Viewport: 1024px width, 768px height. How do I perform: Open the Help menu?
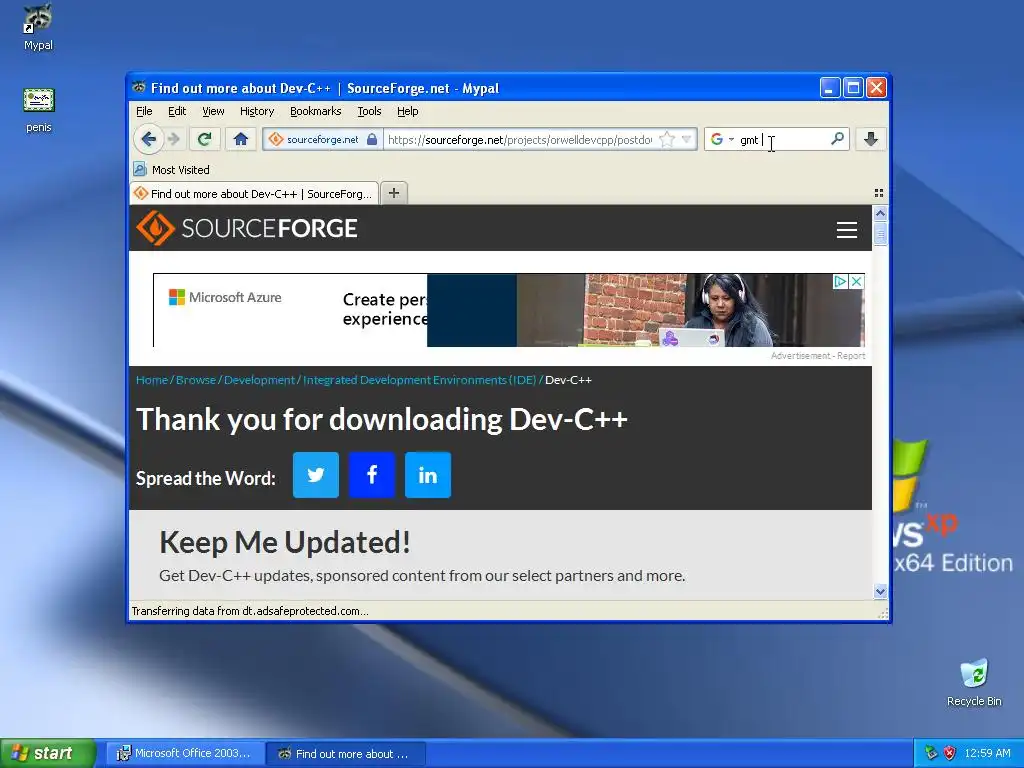(408, 111)
